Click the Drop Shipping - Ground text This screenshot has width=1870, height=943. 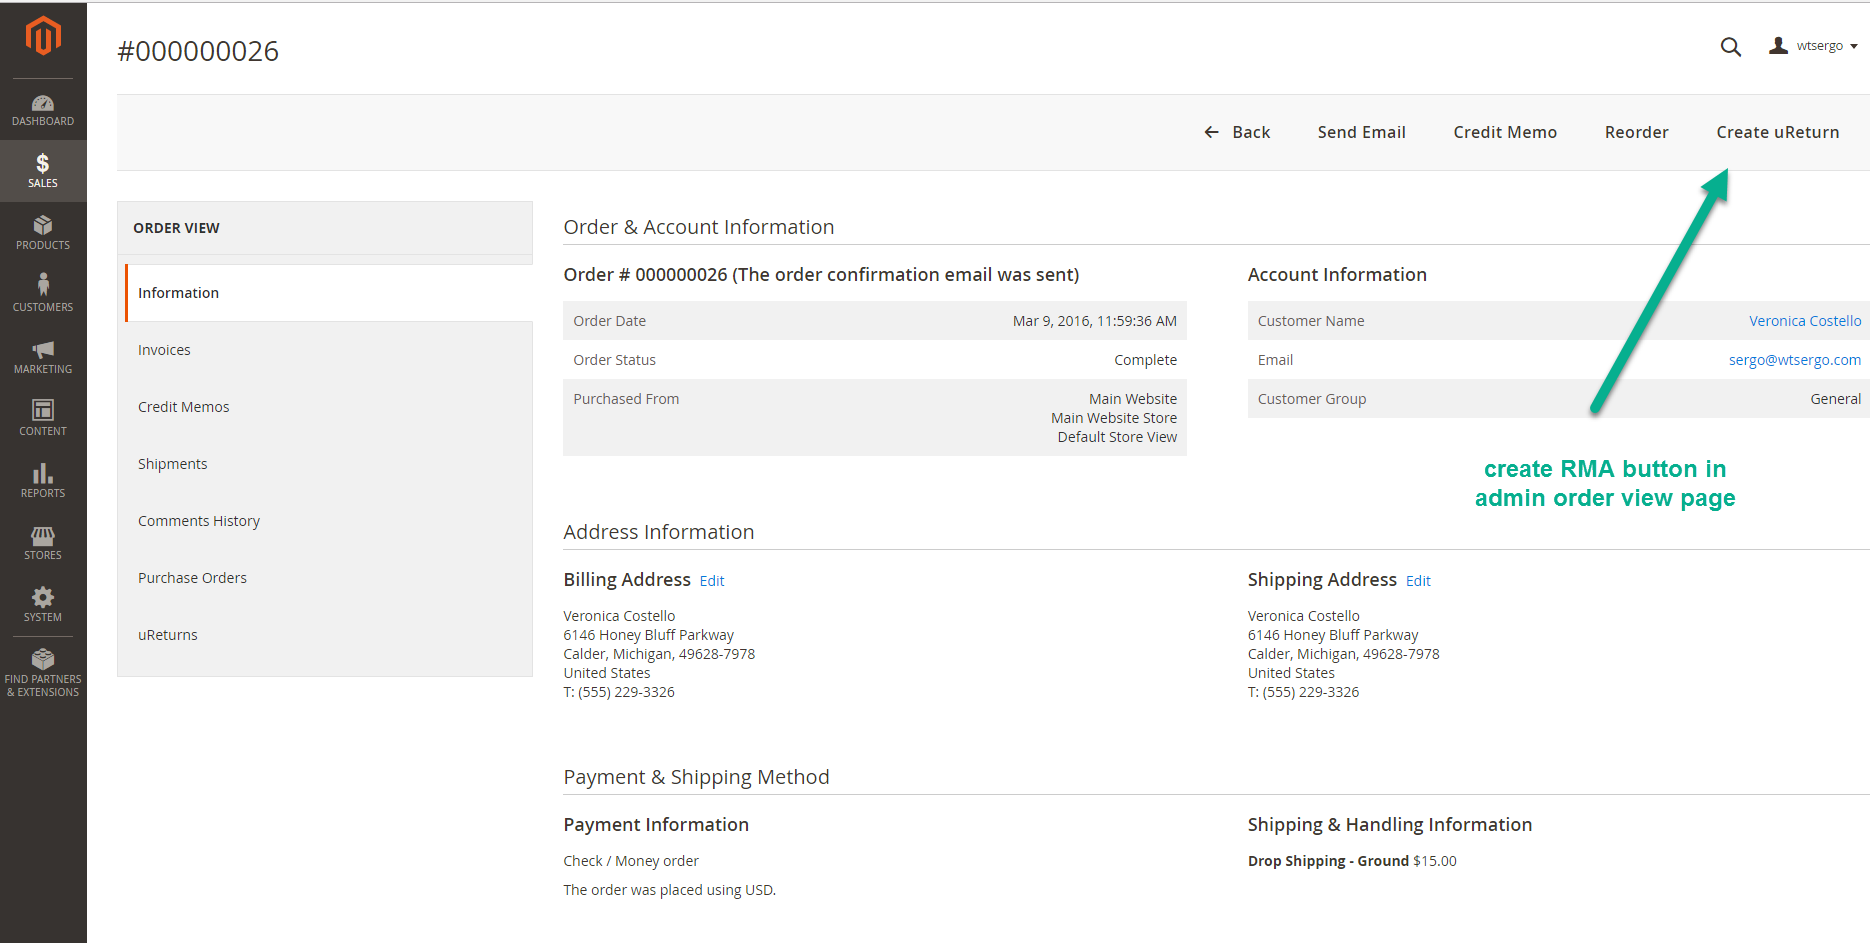(1328, 861)
